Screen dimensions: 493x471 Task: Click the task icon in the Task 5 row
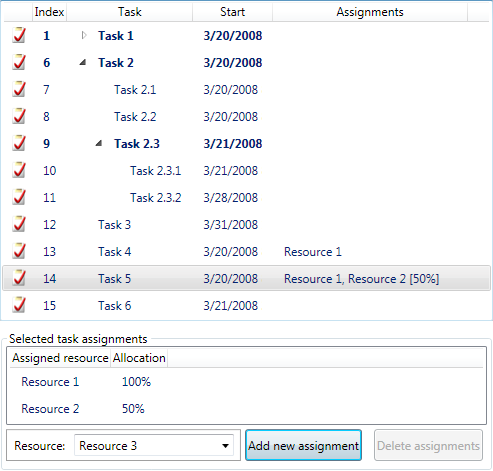point(19,278)
